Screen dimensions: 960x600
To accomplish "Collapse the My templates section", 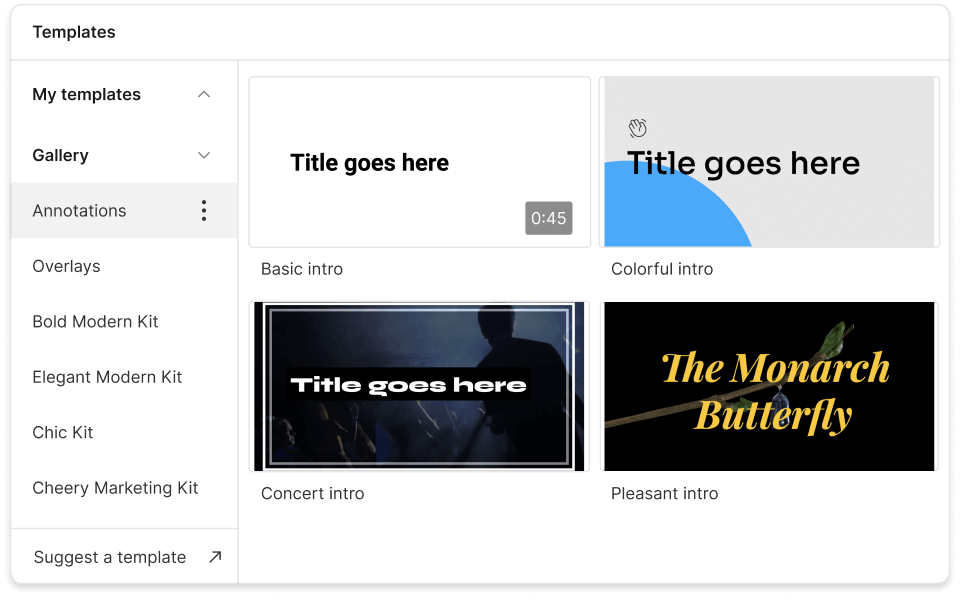I will [x=203, y=94].
